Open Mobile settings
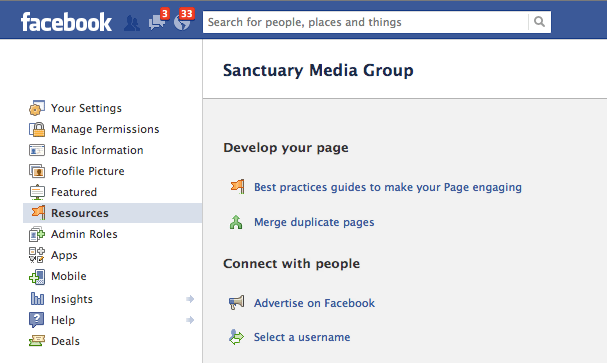 coord(69,276)
